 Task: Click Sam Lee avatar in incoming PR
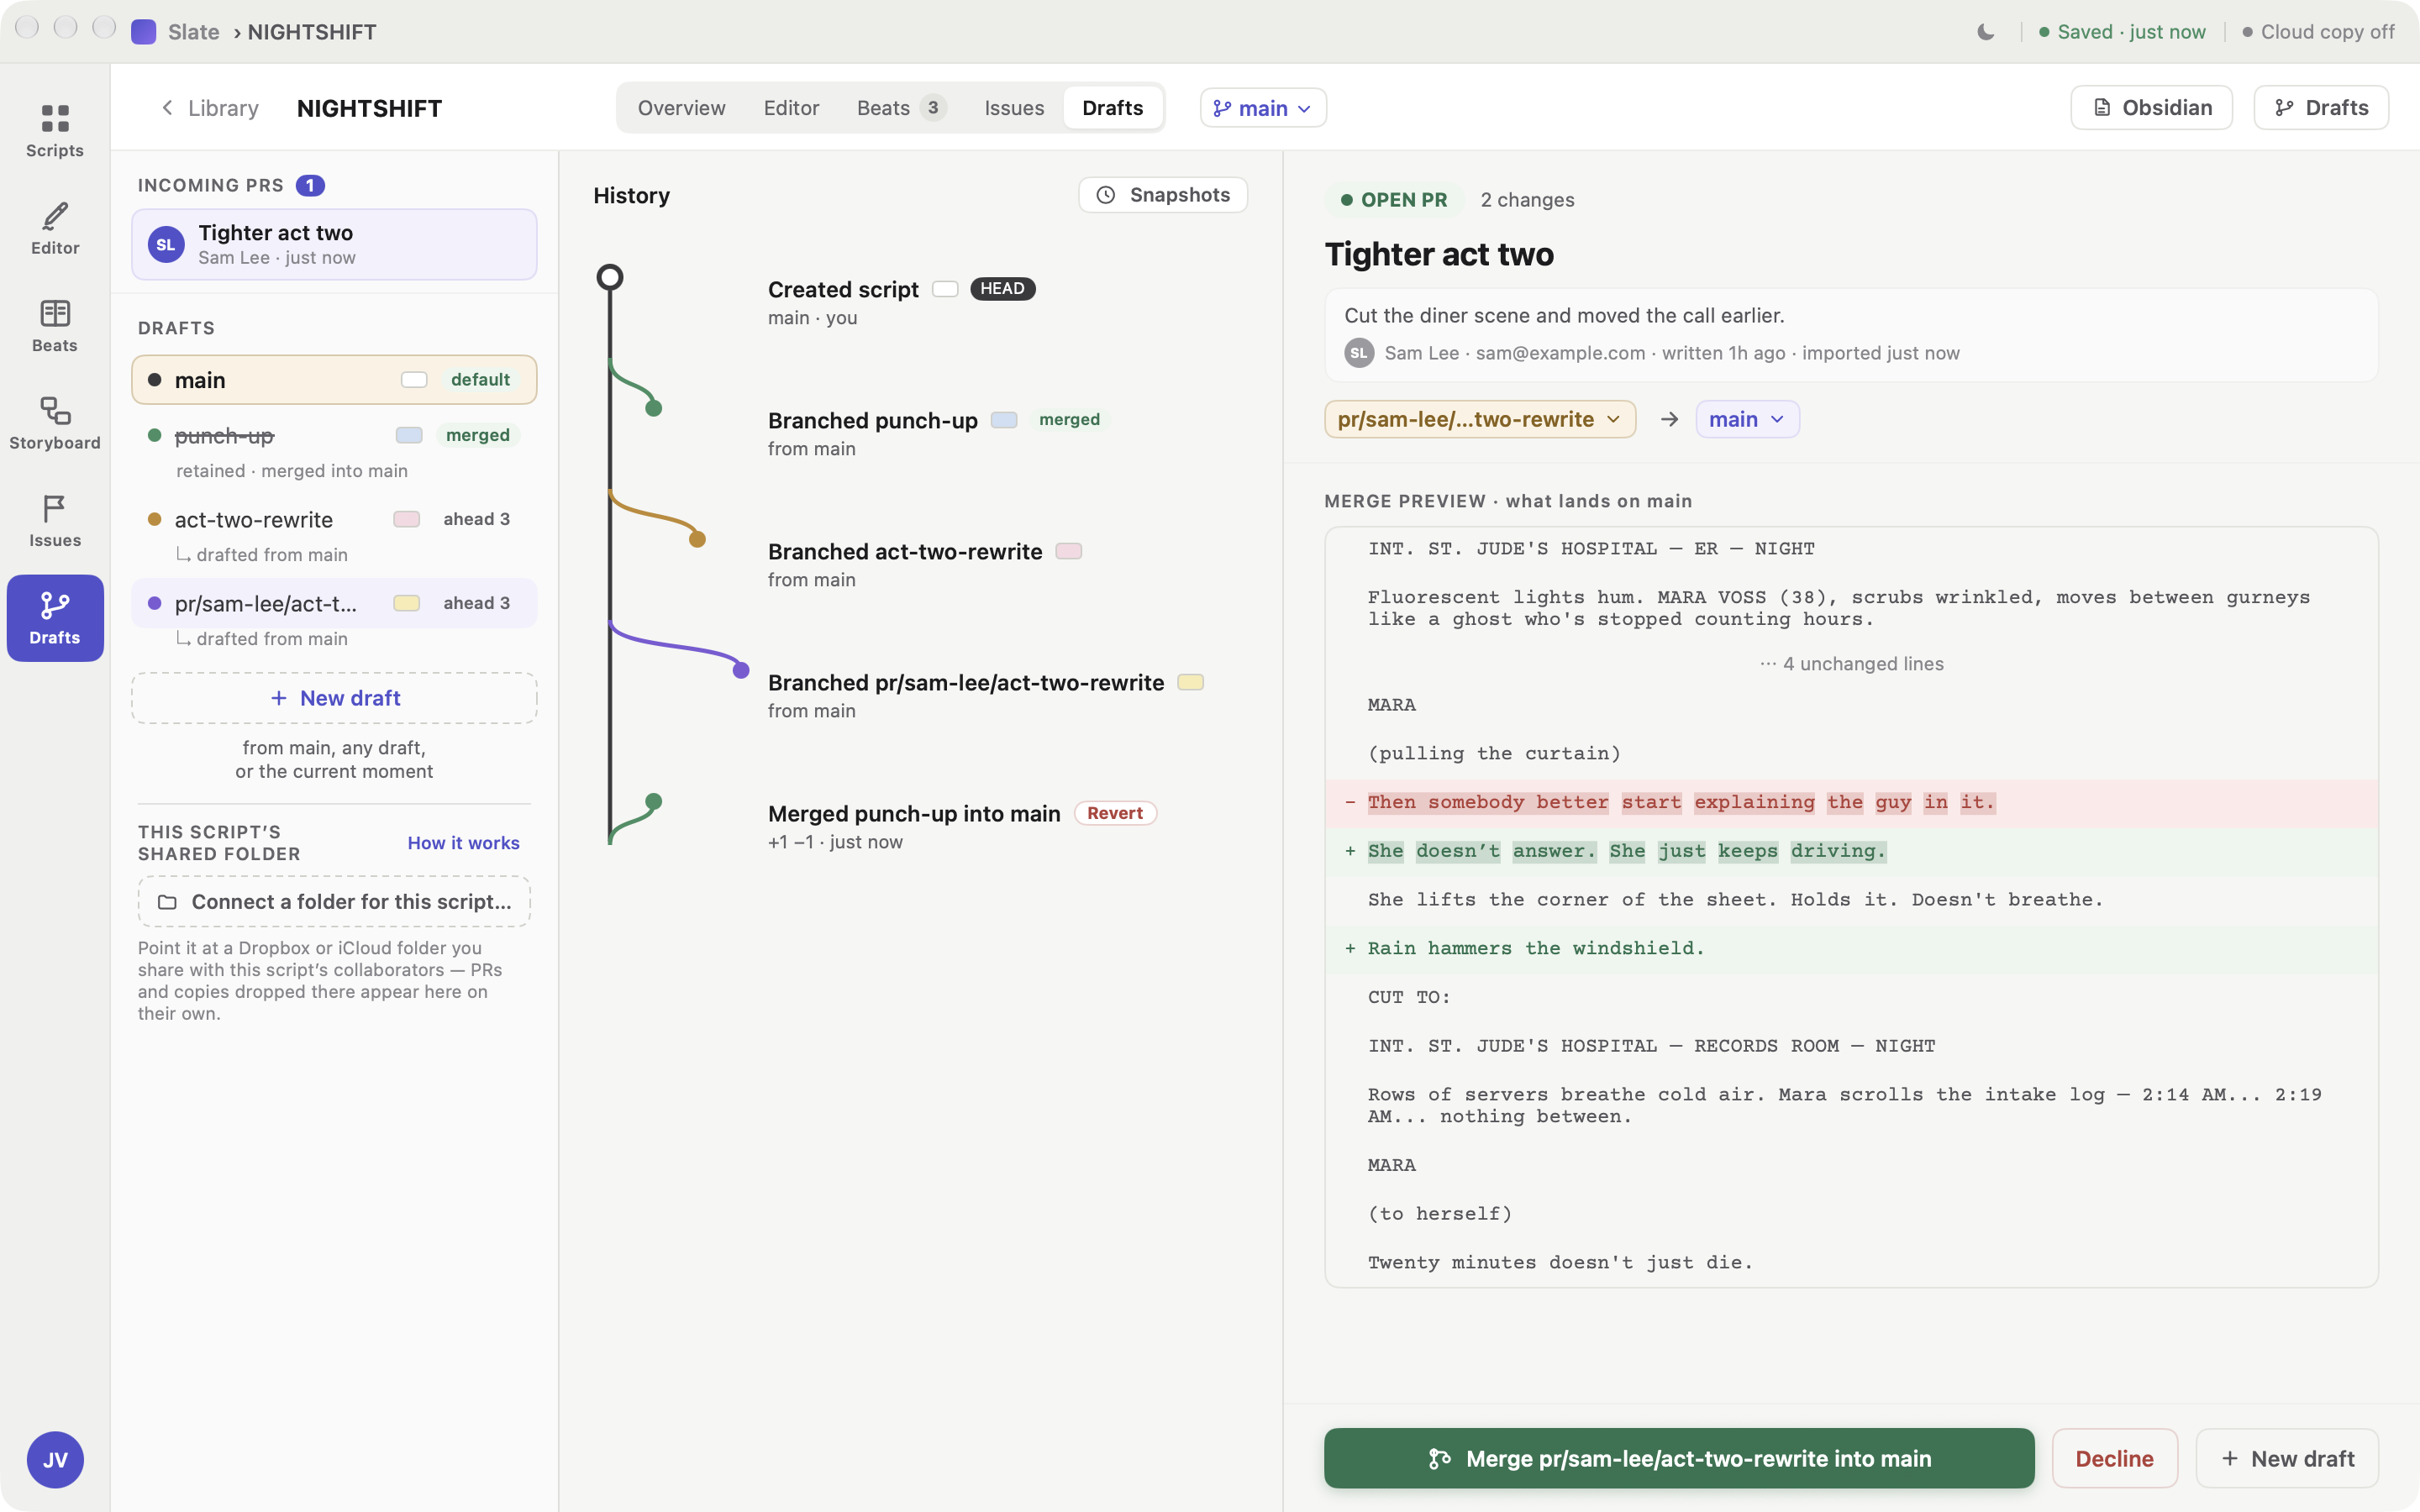[x=166, y=244]
